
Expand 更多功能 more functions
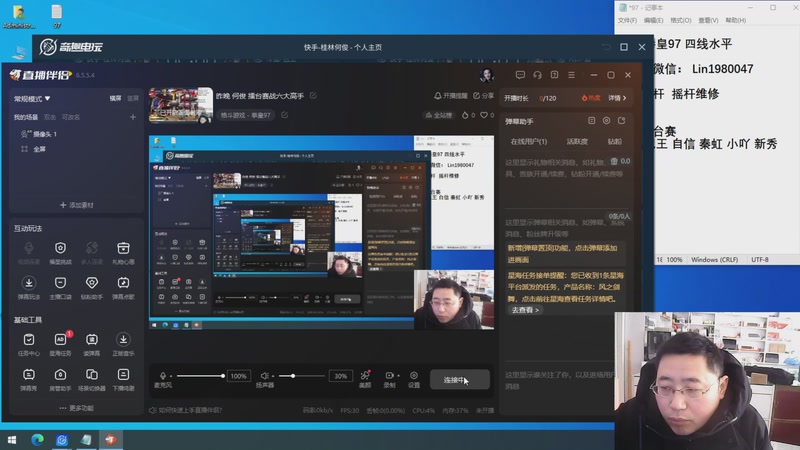point(77,408)
